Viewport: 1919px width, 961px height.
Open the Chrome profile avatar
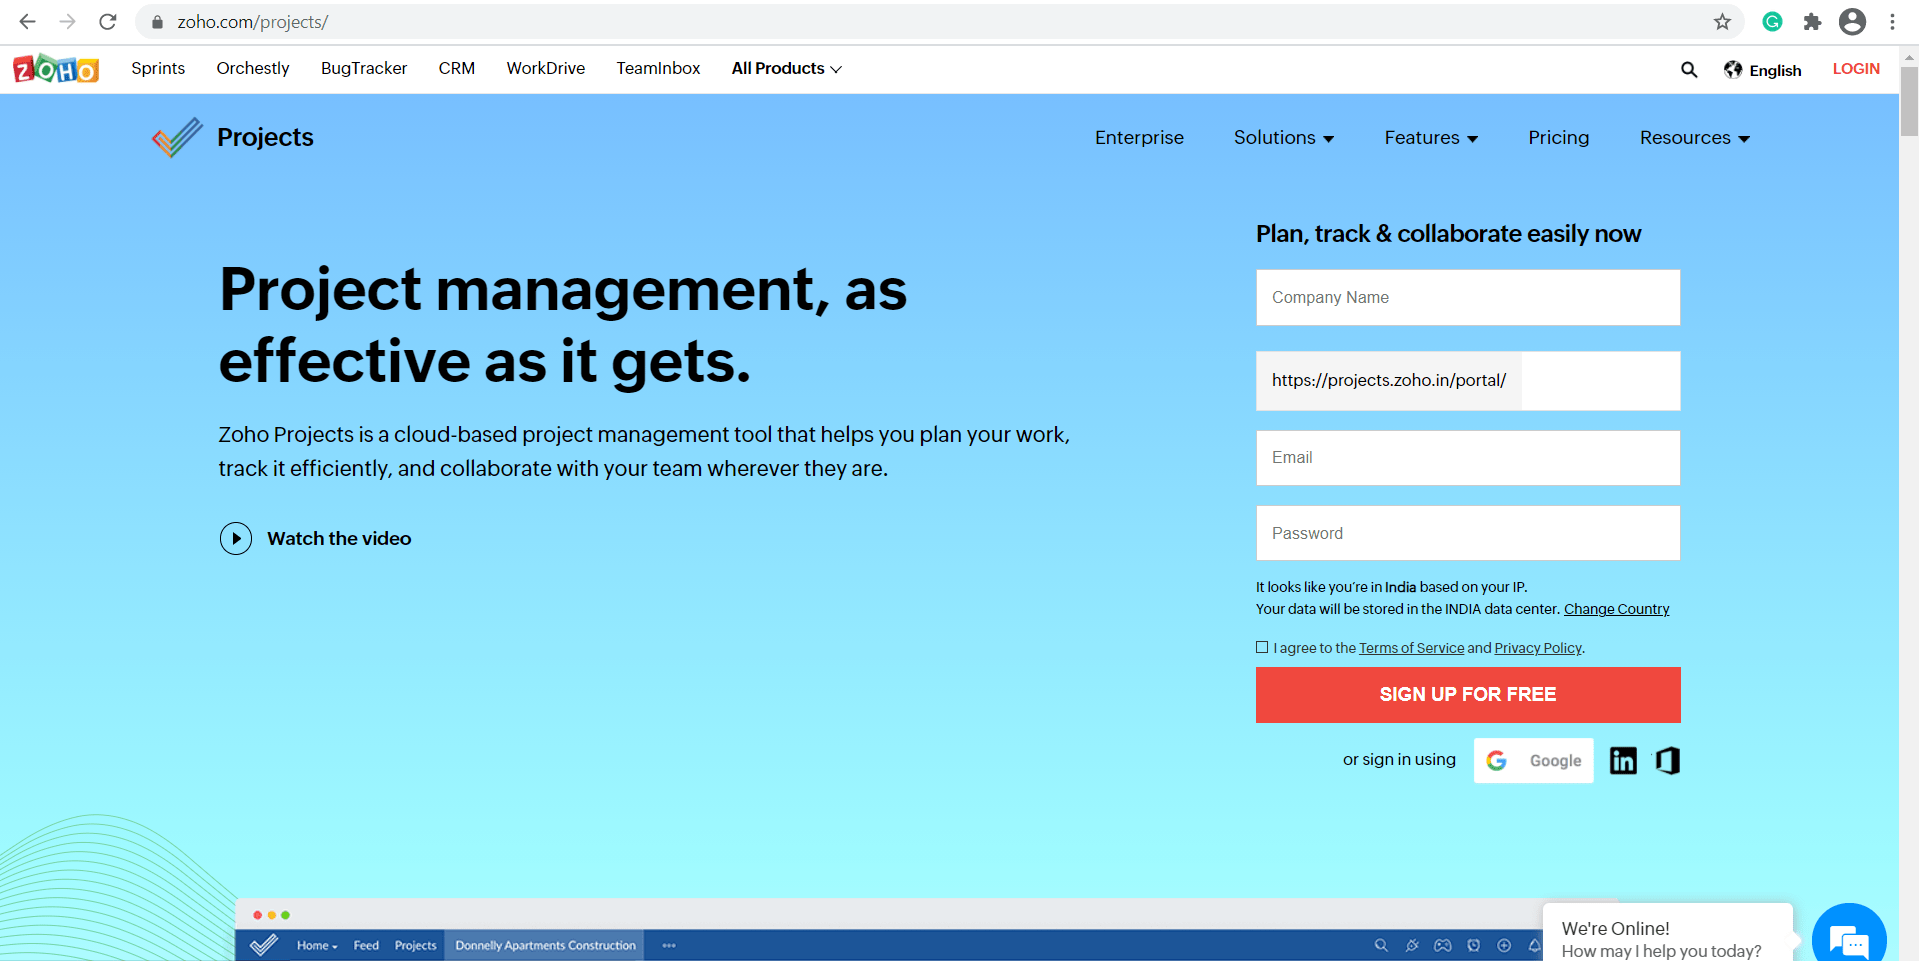(1852, 21)
